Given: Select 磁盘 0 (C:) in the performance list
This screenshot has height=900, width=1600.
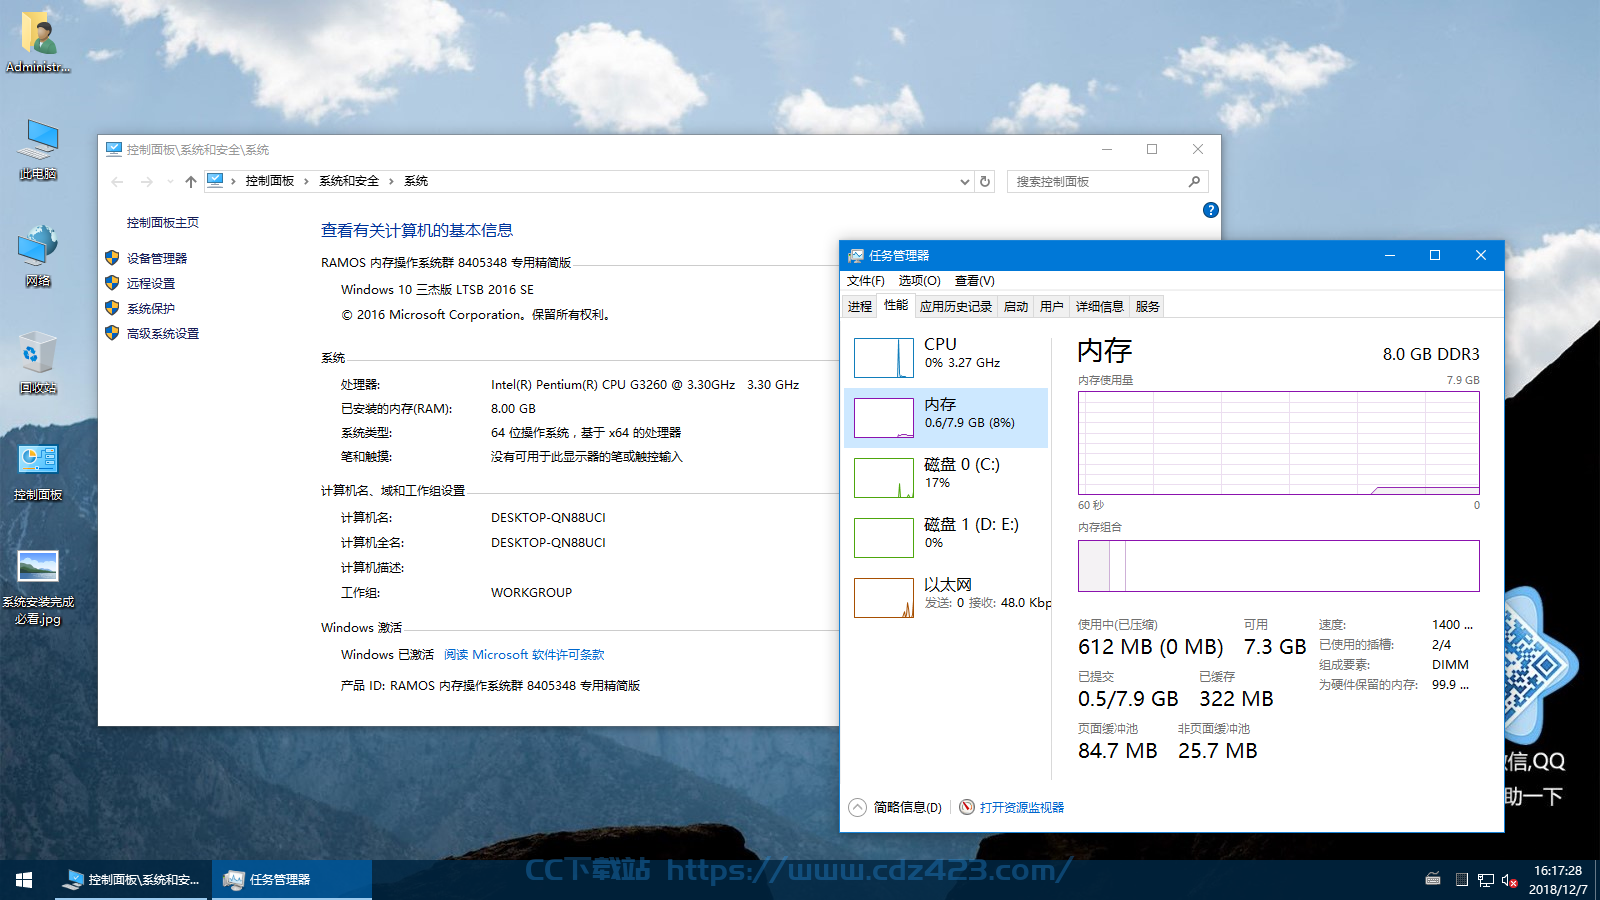Looking at the screenshot, I should pos(946,477).
